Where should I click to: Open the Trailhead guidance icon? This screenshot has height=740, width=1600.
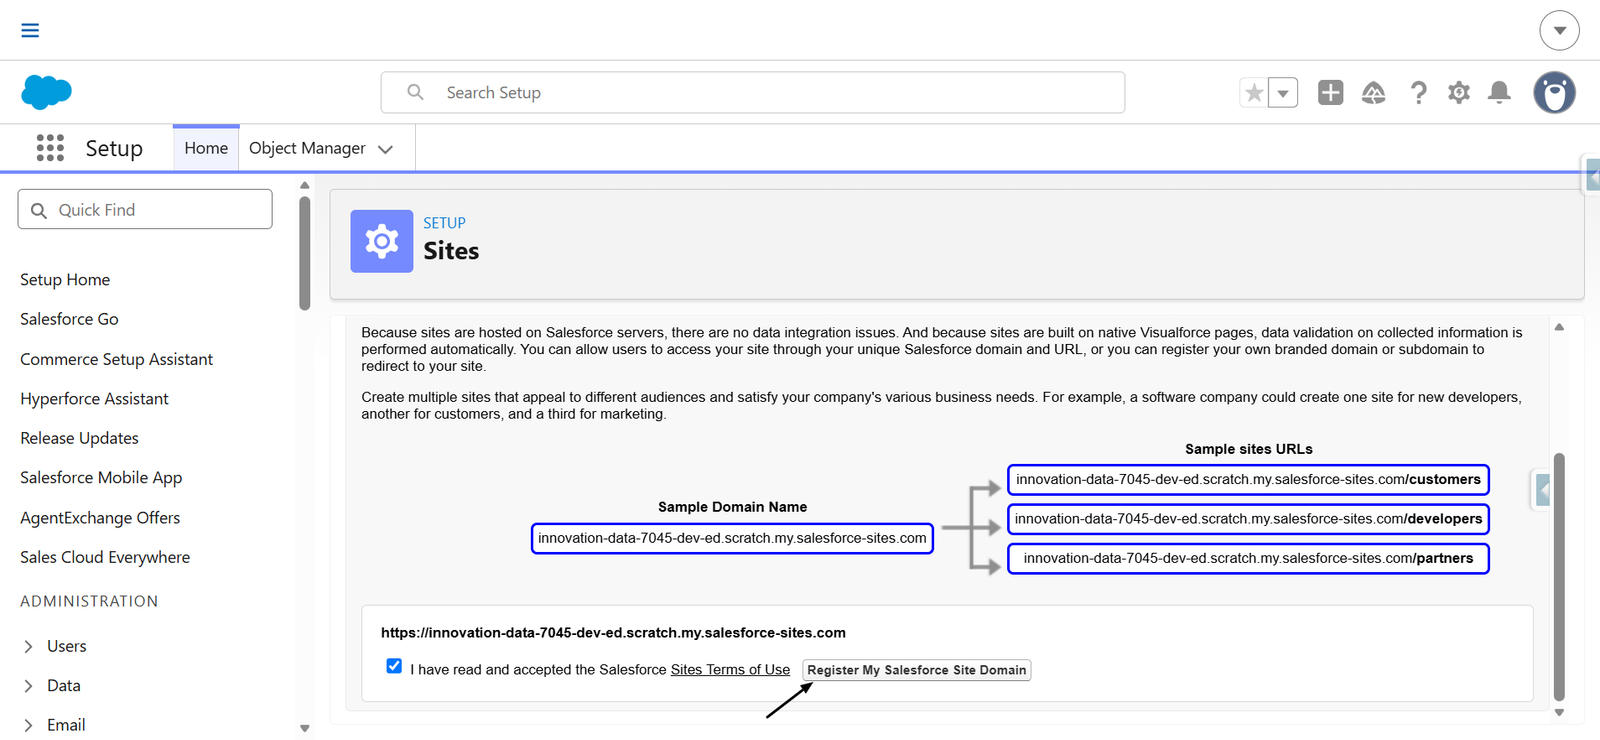coord(1374,93)
